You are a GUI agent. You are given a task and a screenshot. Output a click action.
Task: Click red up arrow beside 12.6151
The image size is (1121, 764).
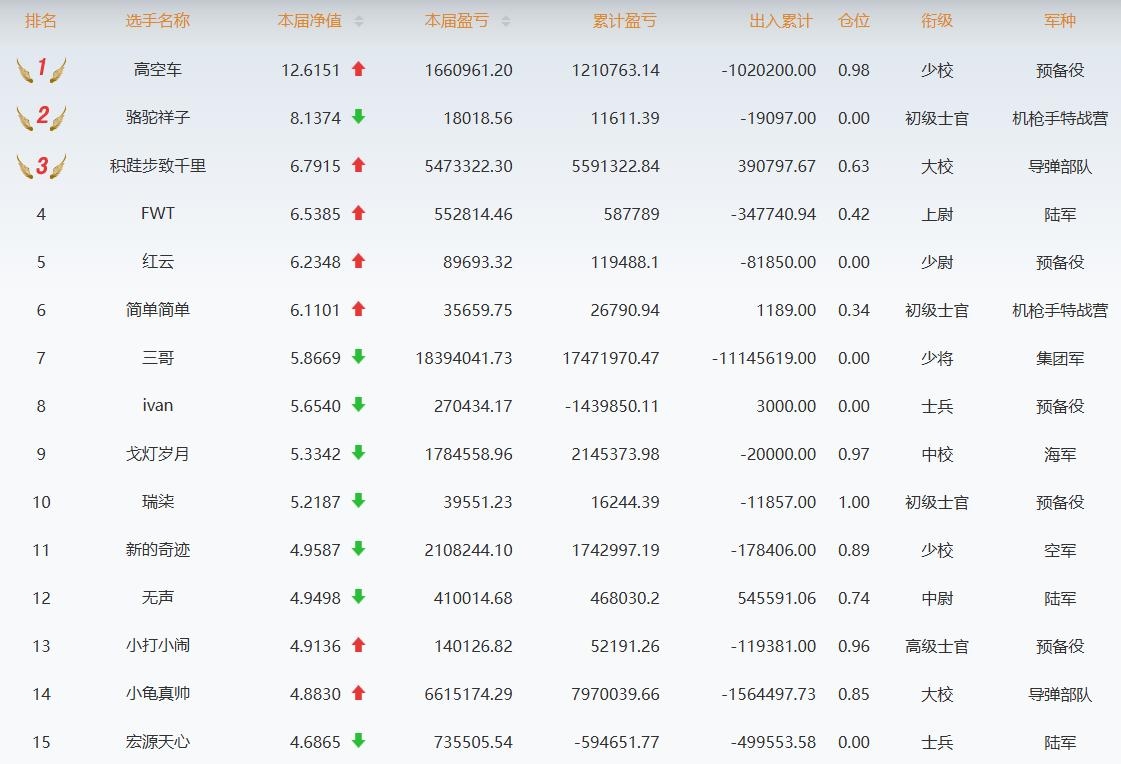[359, 69]
